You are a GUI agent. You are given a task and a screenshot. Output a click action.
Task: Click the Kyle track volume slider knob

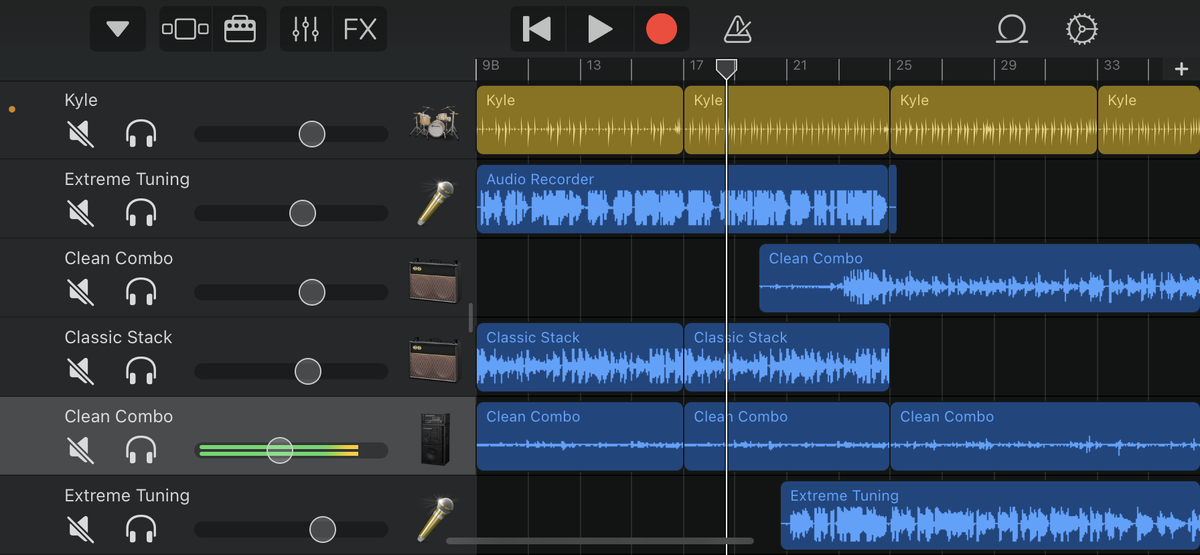[x=312, y=134]
